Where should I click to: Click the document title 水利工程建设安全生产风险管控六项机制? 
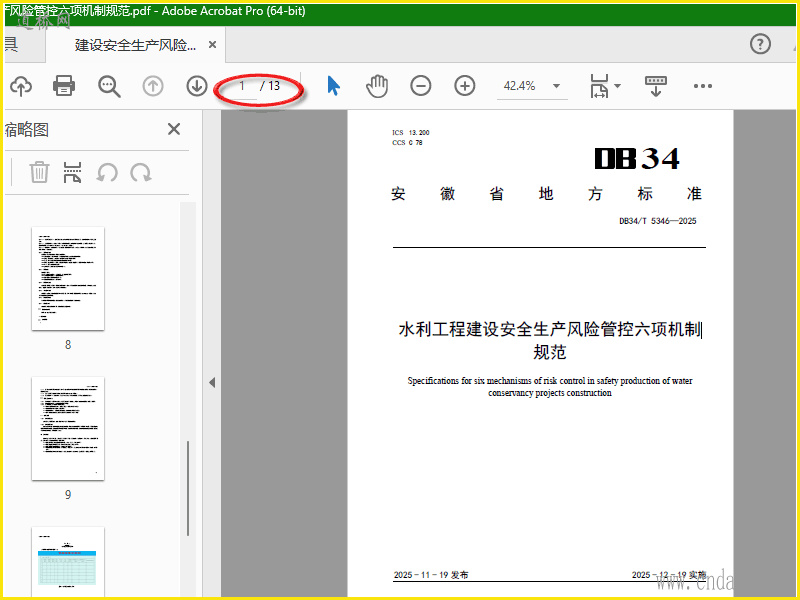click(x=550, y=330)
